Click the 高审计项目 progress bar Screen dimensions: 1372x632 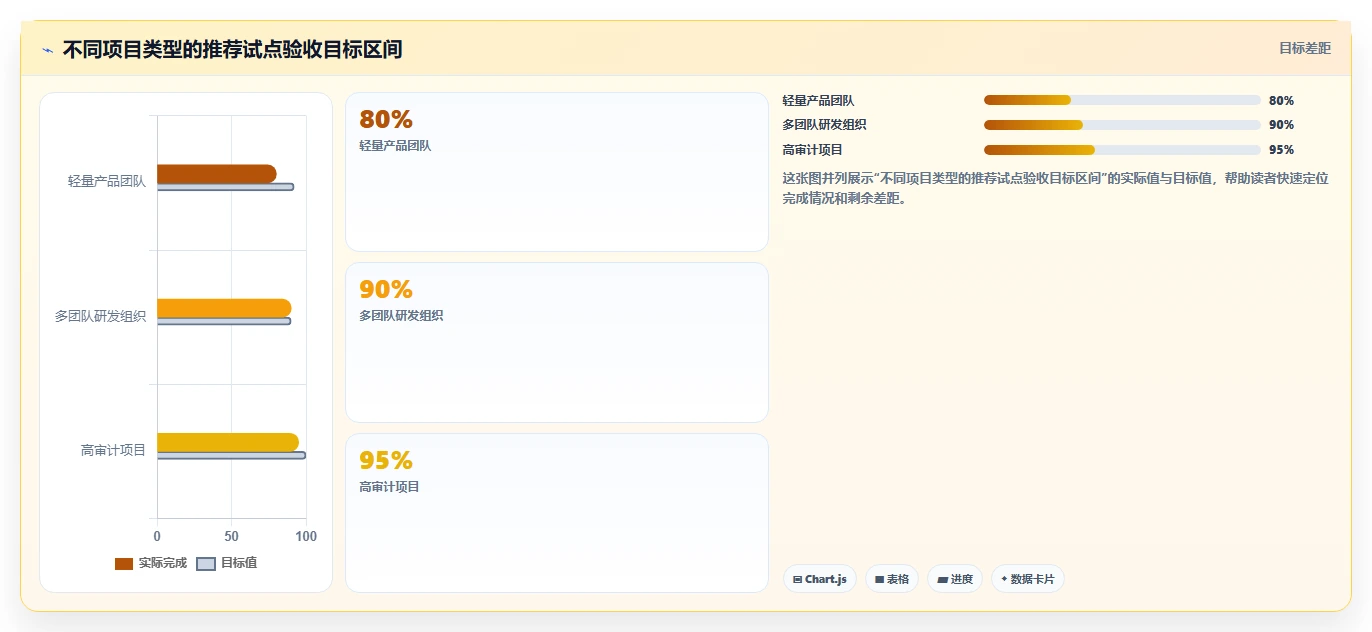[x=1122, y=150]
